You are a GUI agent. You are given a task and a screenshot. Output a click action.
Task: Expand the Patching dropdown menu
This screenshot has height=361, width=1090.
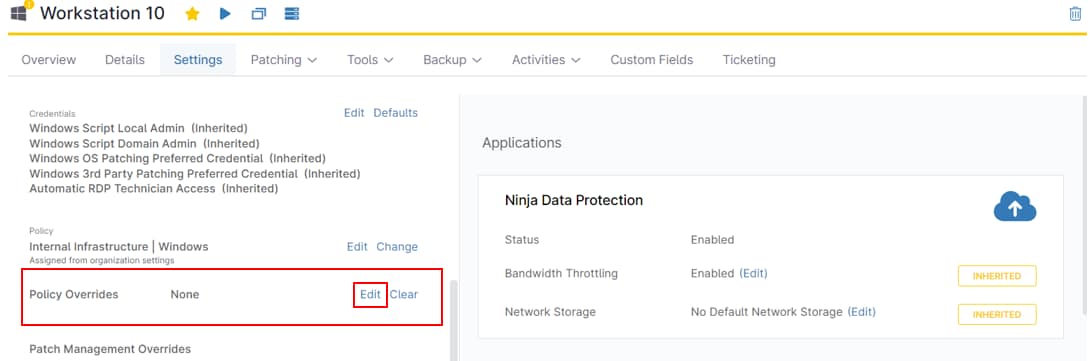[284, 60]
